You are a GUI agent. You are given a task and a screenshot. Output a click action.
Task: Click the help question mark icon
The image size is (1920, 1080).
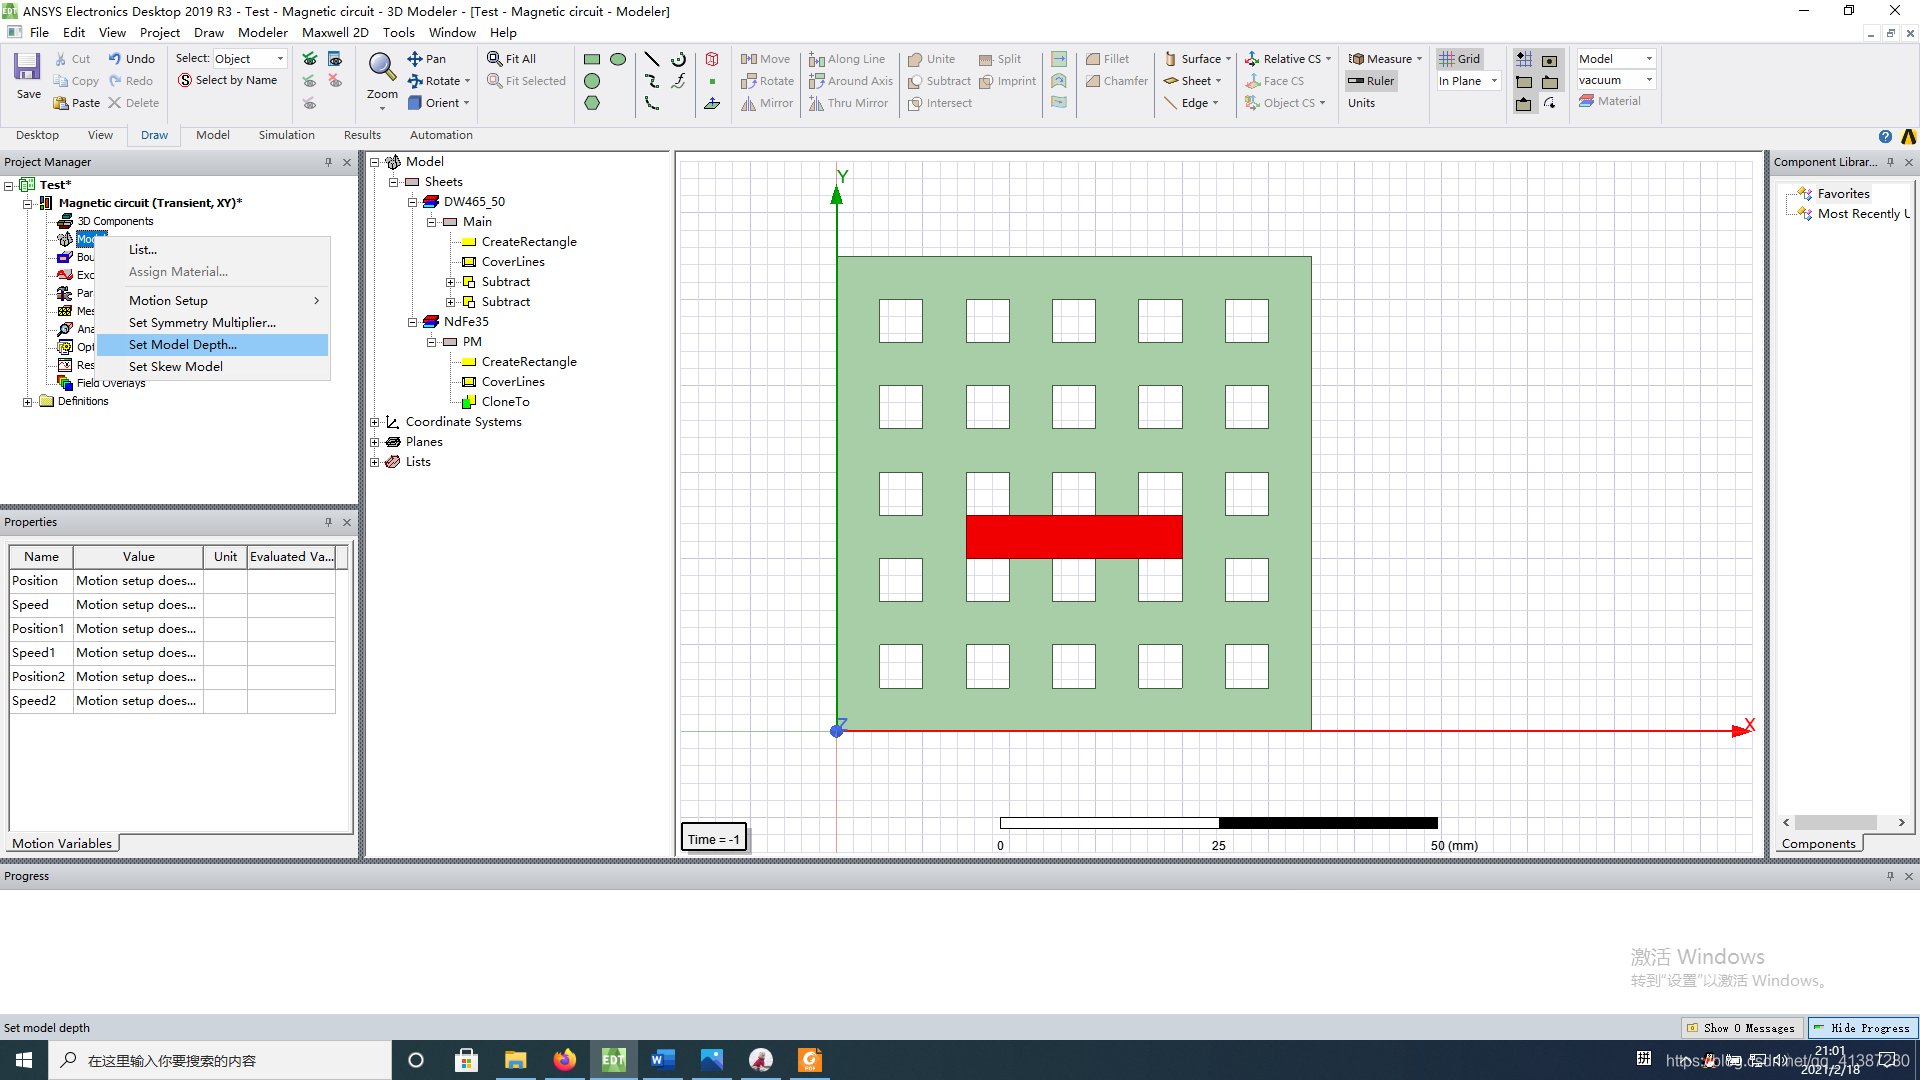(x=1885, y=137)
